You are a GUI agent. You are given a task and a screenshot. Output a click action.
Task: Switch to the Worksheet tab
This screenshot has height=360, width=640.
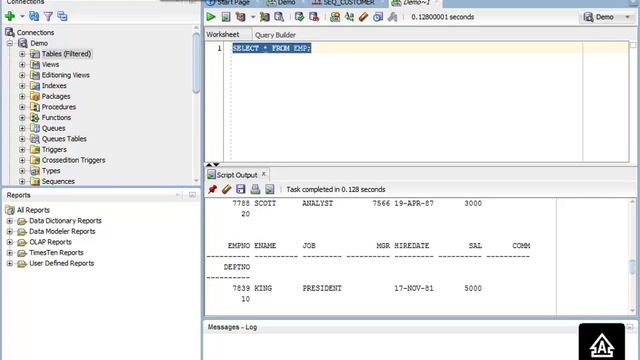pyautogui.click(x=222, y=34)
